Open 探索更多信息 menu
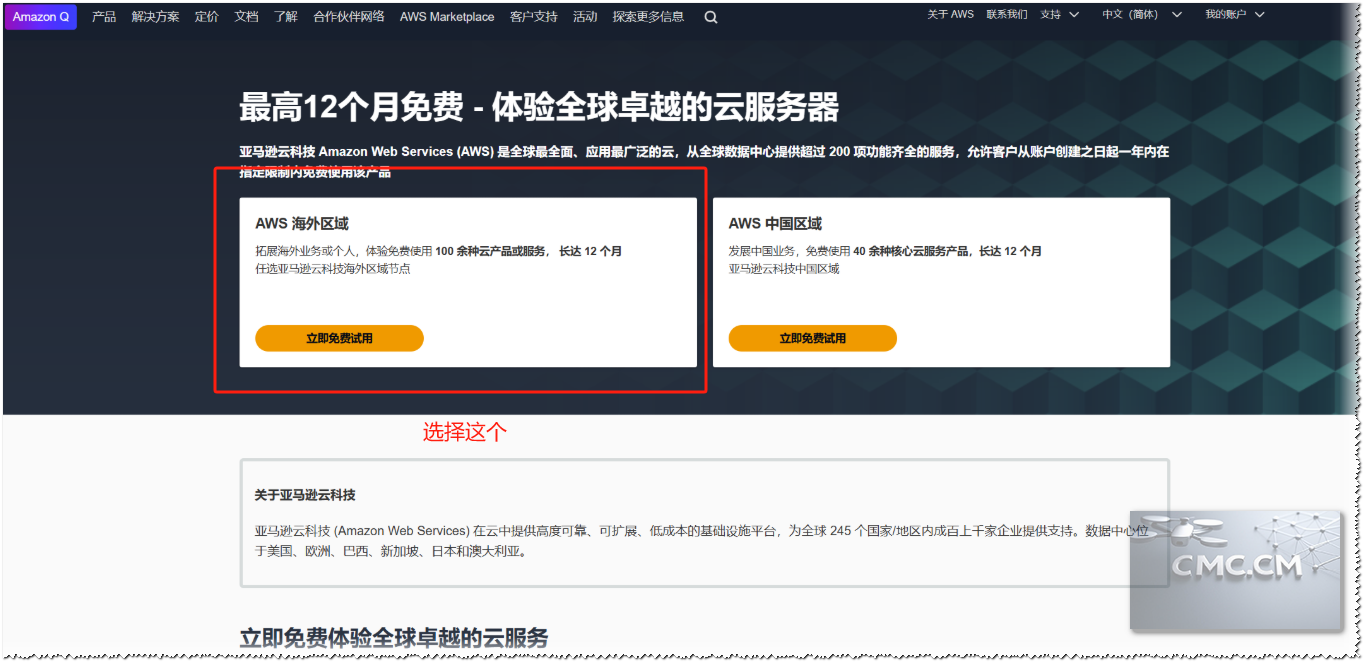This screenshot has height=668, width=1370. [x=649, y=17]
